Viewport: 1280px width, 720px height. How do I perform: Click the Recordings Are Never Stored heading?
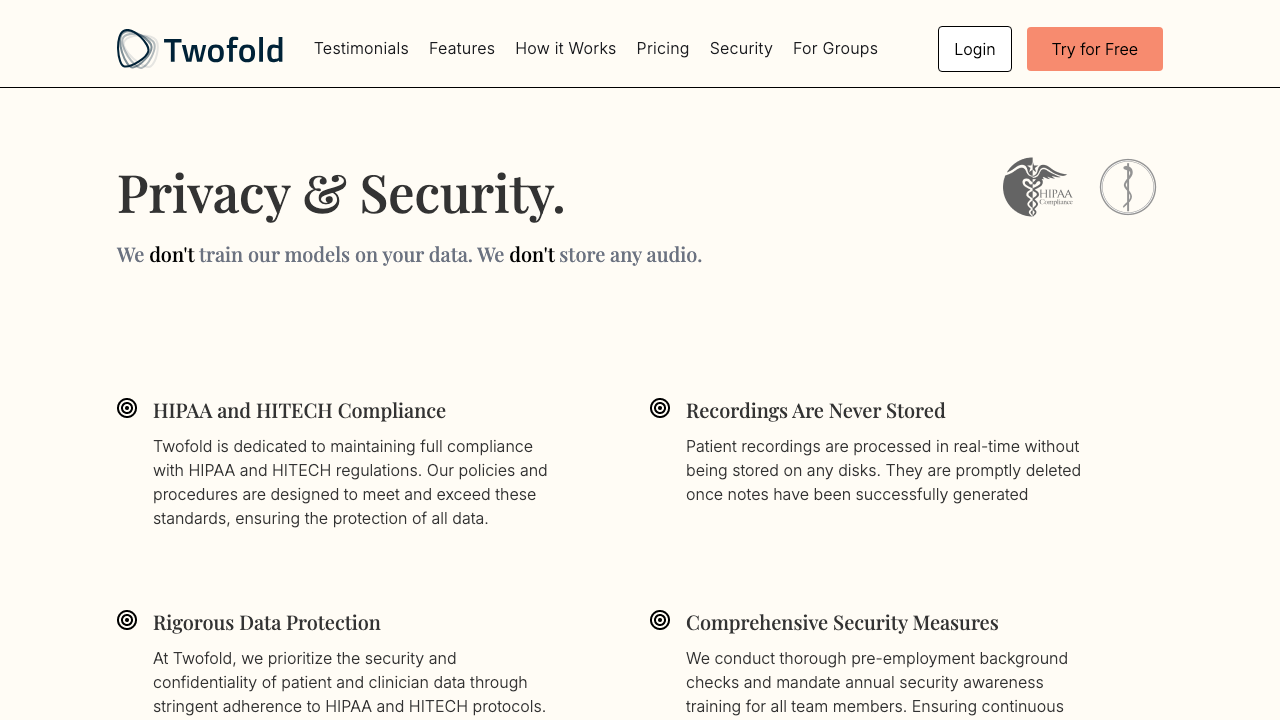pos(815,410)
